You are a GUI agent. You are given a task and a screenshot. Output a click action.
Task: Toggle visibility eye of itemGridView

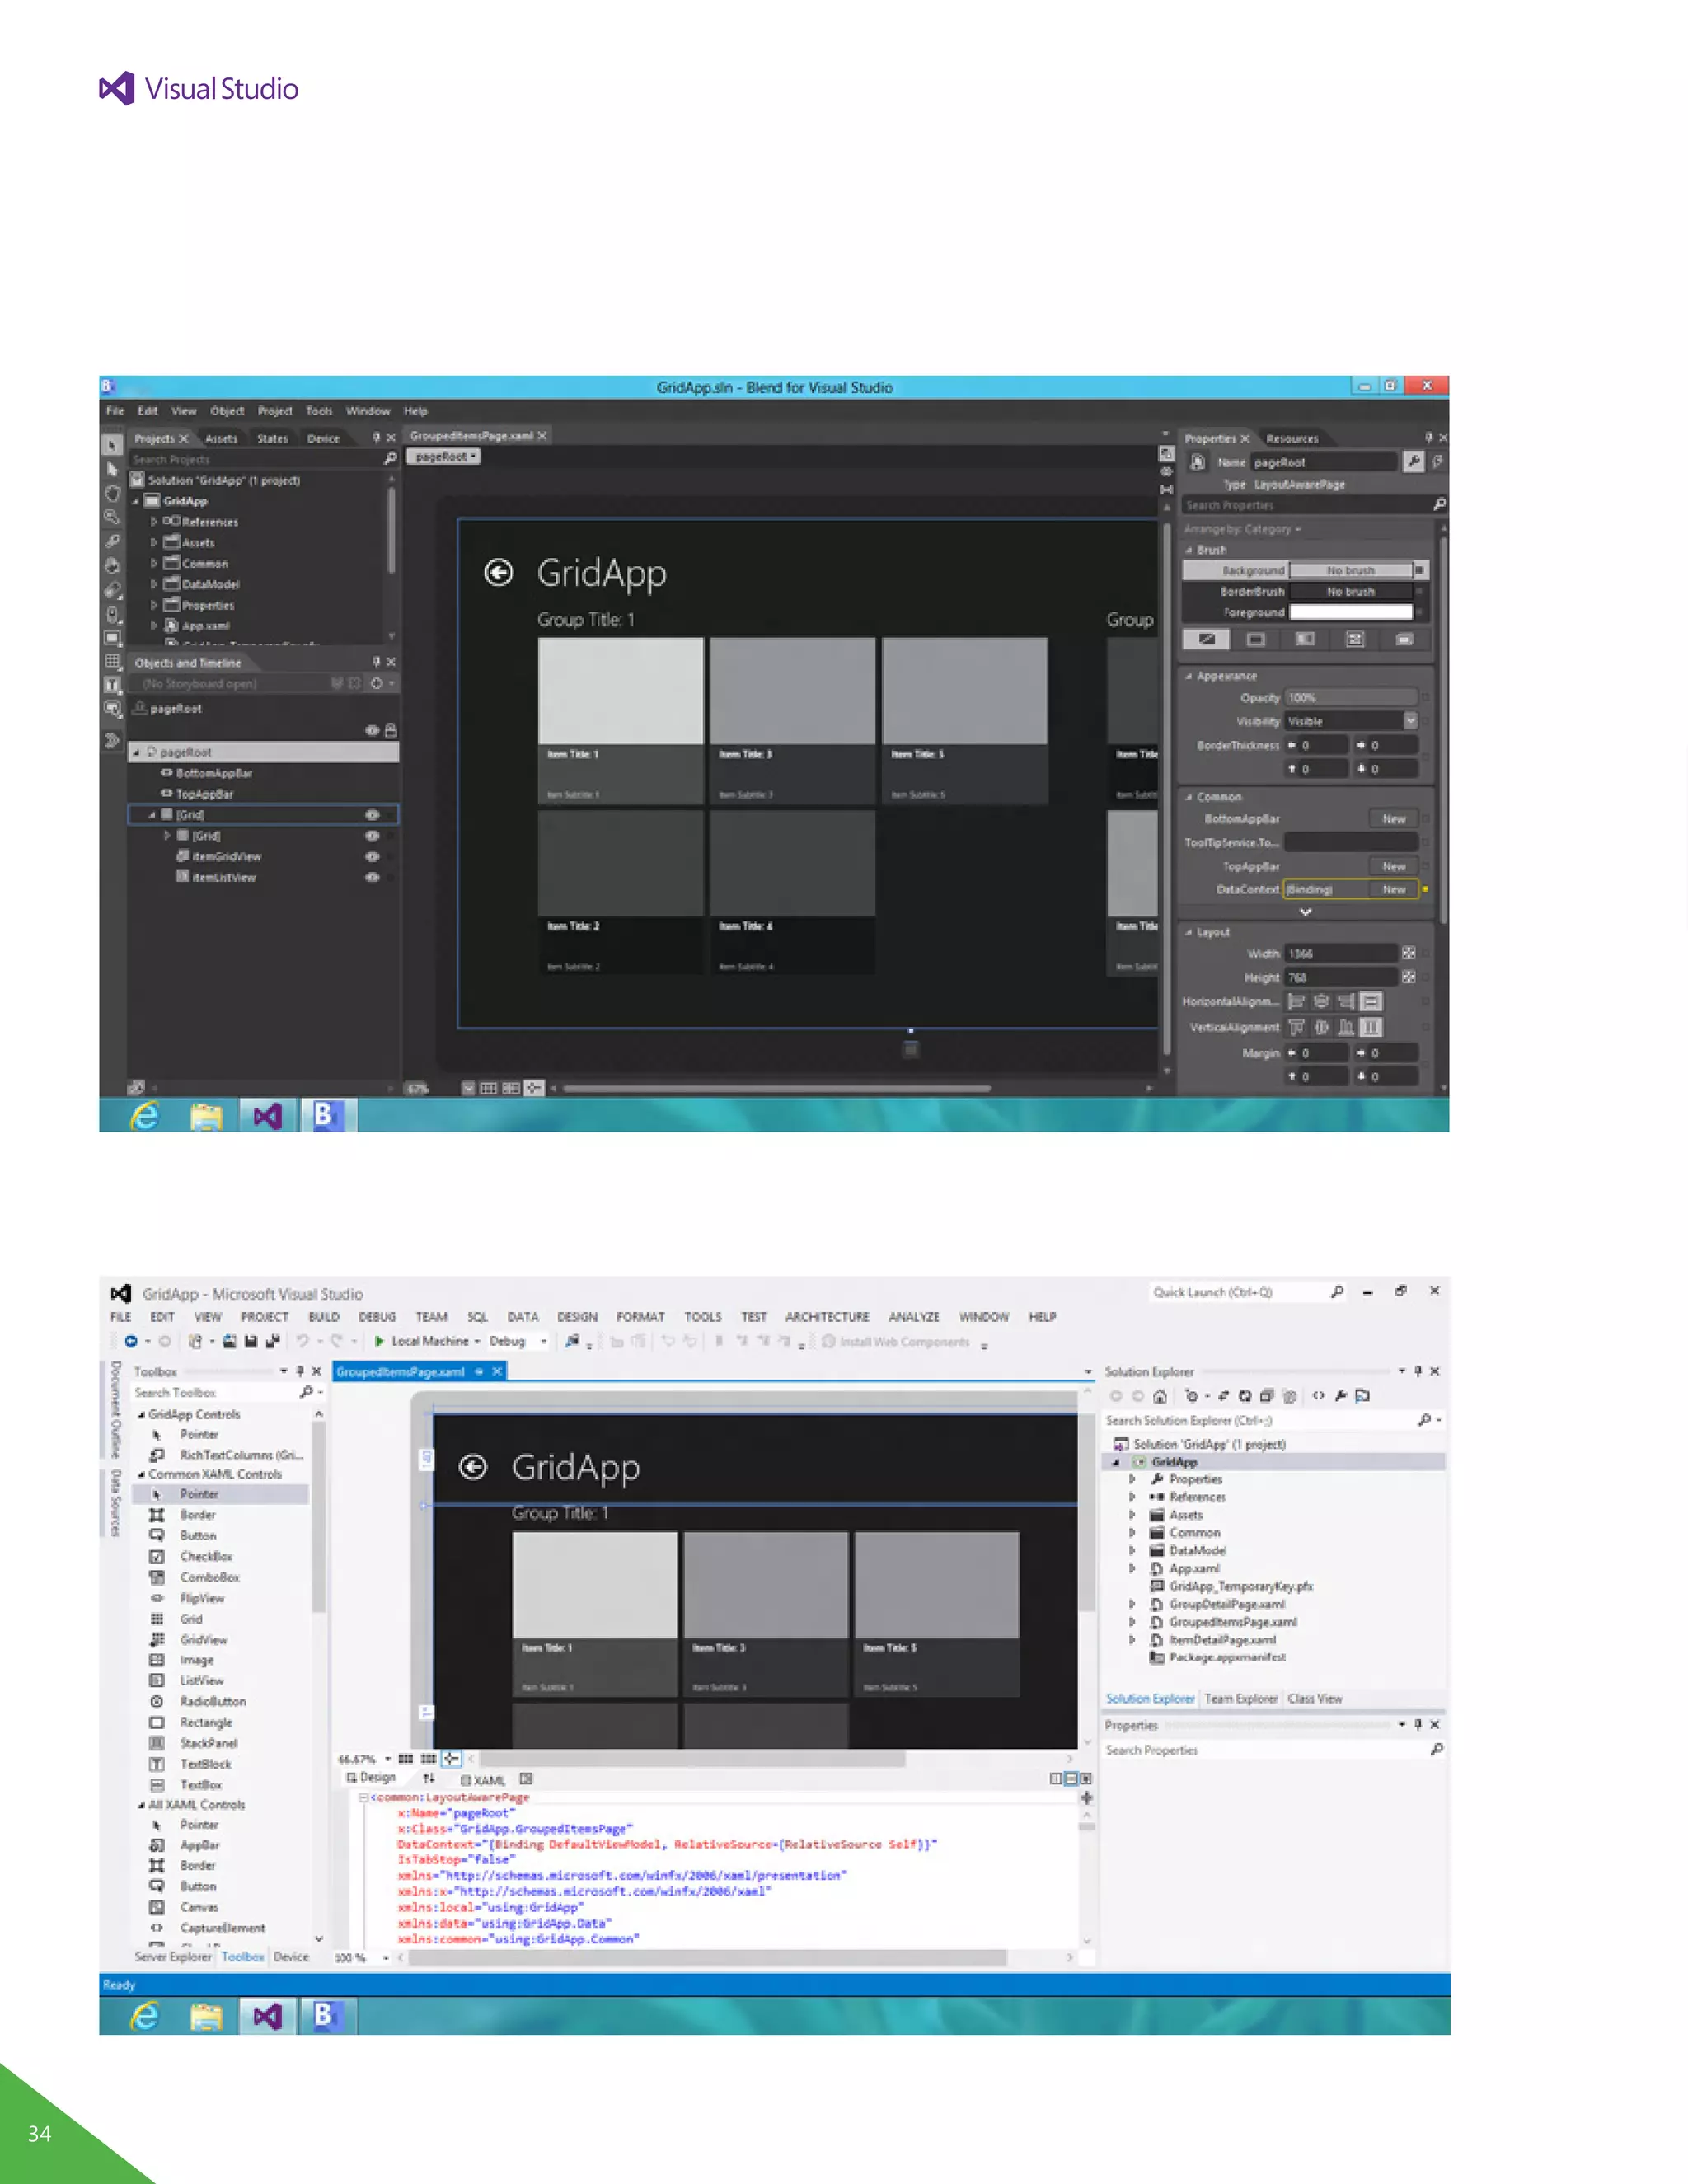click(x=372, y=857)
